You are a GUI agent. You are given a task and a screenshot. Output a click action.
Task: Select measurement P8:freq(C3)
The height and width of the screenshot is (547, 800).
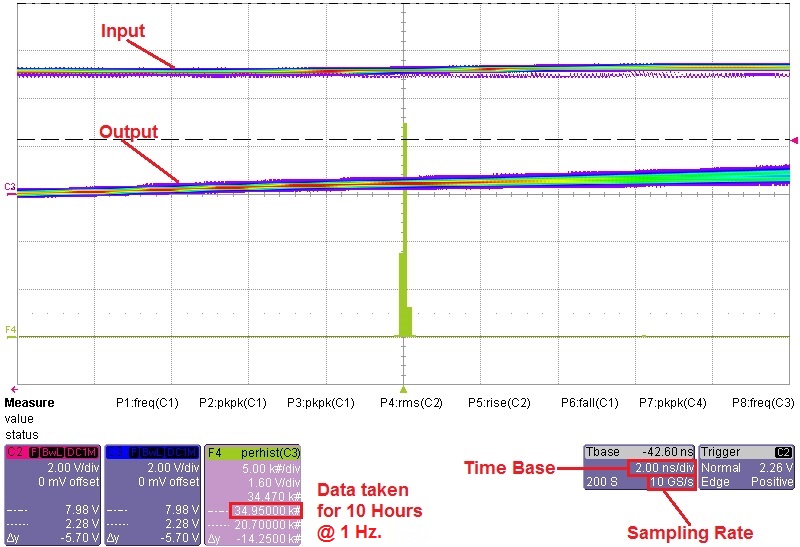tap(763, 403)
